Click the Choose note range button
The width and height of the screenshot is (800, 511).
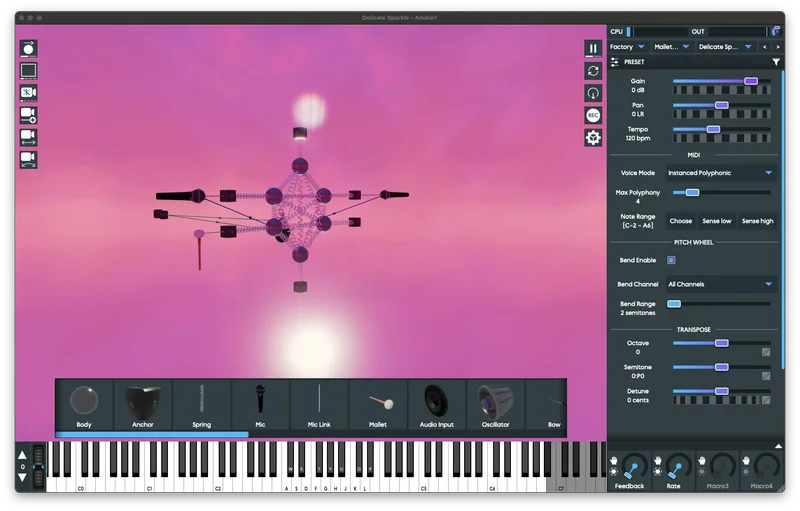tap(681, 221)
